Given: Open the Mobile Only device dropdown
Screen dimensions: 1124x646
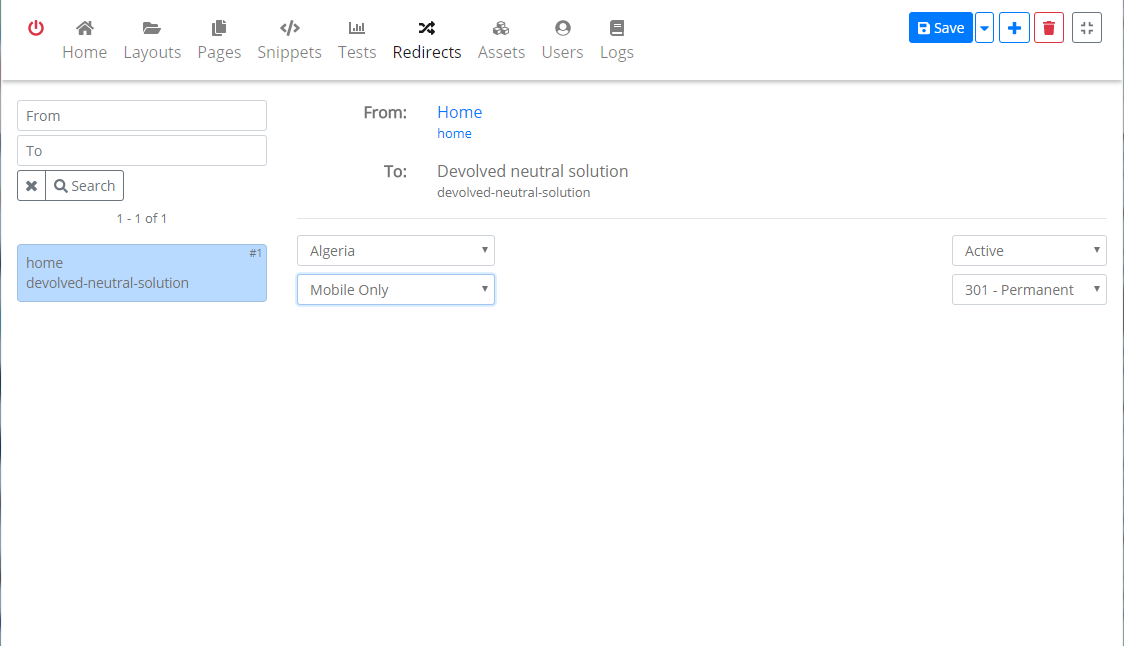Looking at the screenshot, I should (396, 290).
